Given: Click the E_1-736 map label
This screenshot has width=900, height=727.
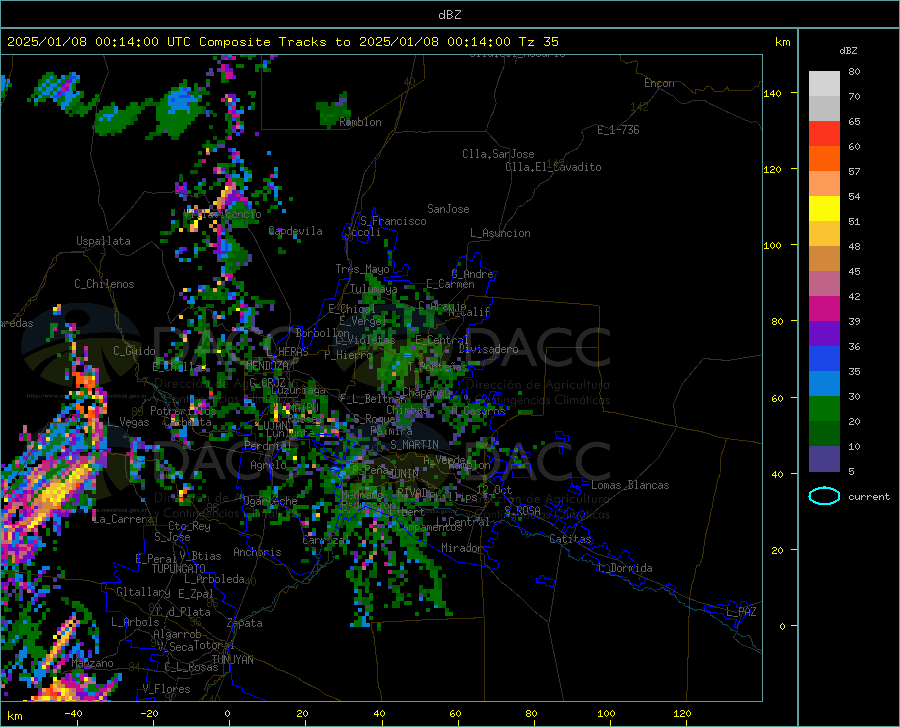Looking at the screenshot, I should tap(618, 130).
